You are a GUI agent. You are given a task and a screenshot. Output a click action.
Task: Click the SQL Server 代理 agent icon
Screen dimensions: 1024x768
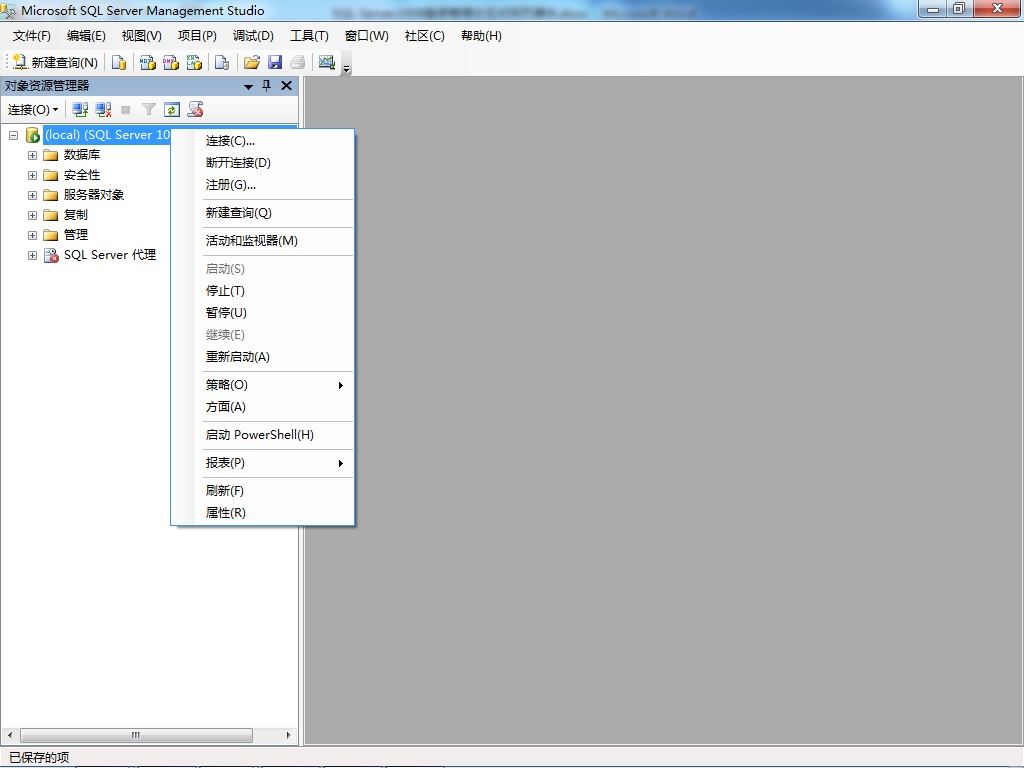point(51,255)
